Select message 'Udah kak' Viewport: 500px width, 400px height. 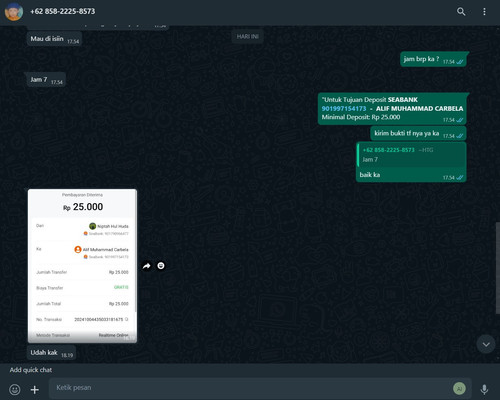pos(51,353)
